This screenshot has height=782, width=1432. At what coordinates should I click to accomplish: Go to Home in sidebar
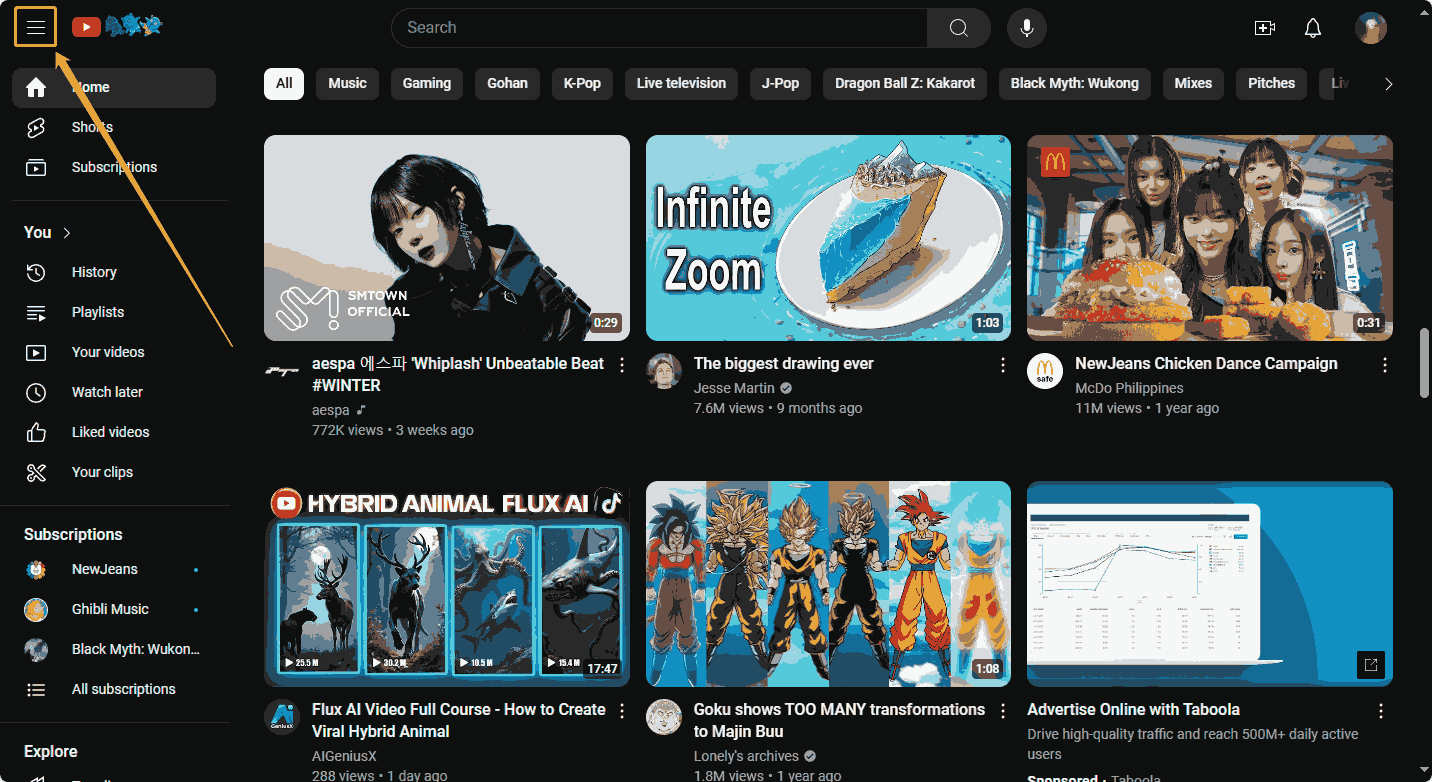(114, 88)
